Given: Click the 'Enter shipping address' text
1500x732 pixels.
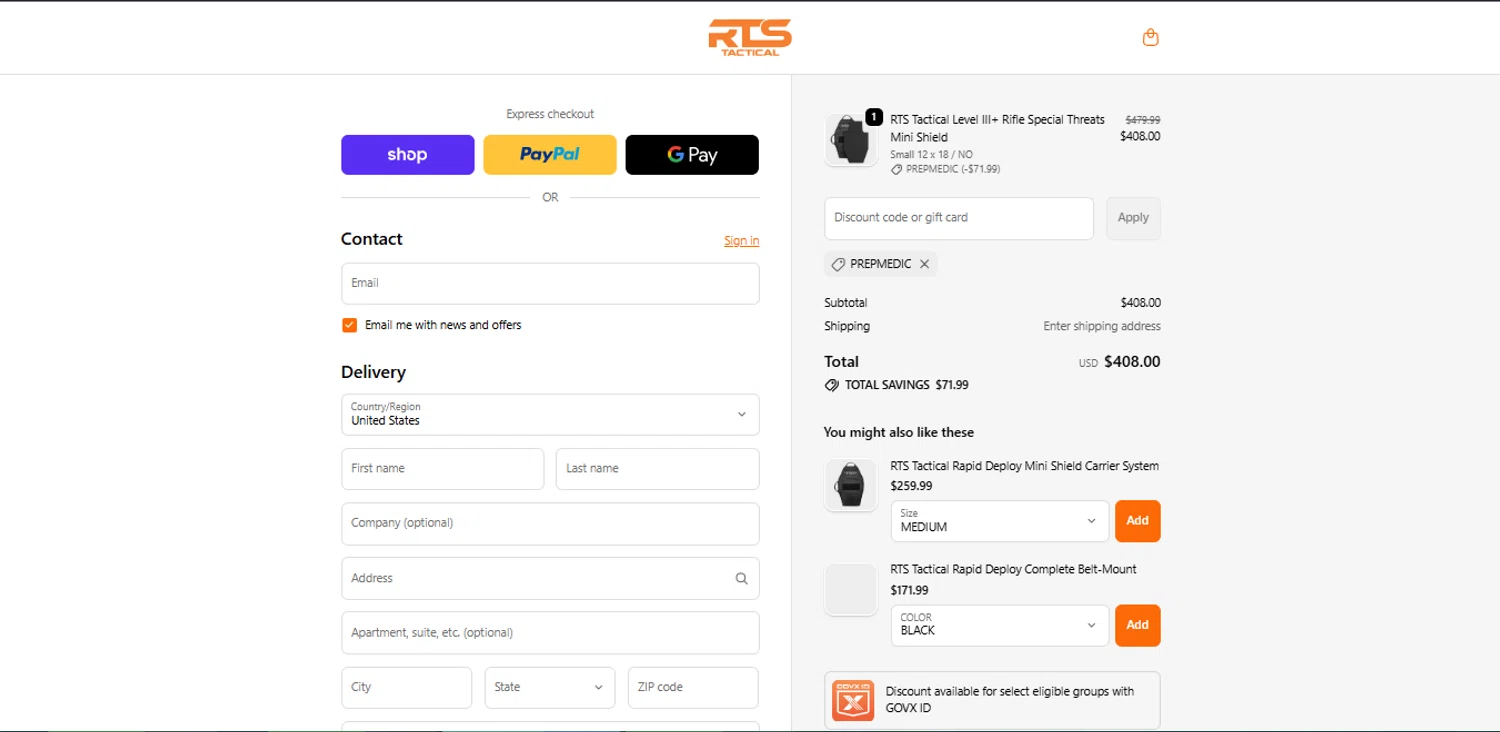Looking at the screenshot, I should (1102, 326).
